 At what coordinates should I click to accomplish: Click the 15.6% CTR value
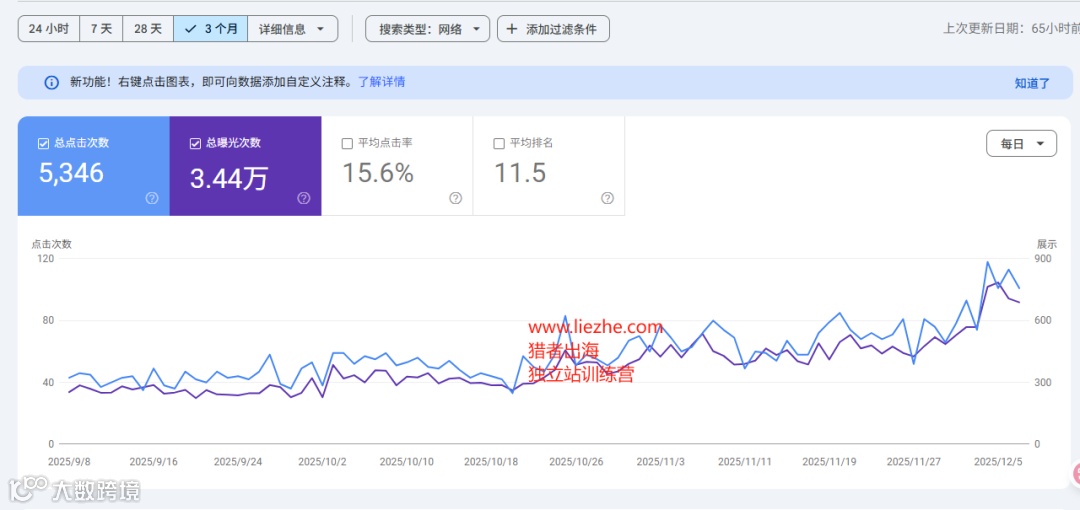378,173
